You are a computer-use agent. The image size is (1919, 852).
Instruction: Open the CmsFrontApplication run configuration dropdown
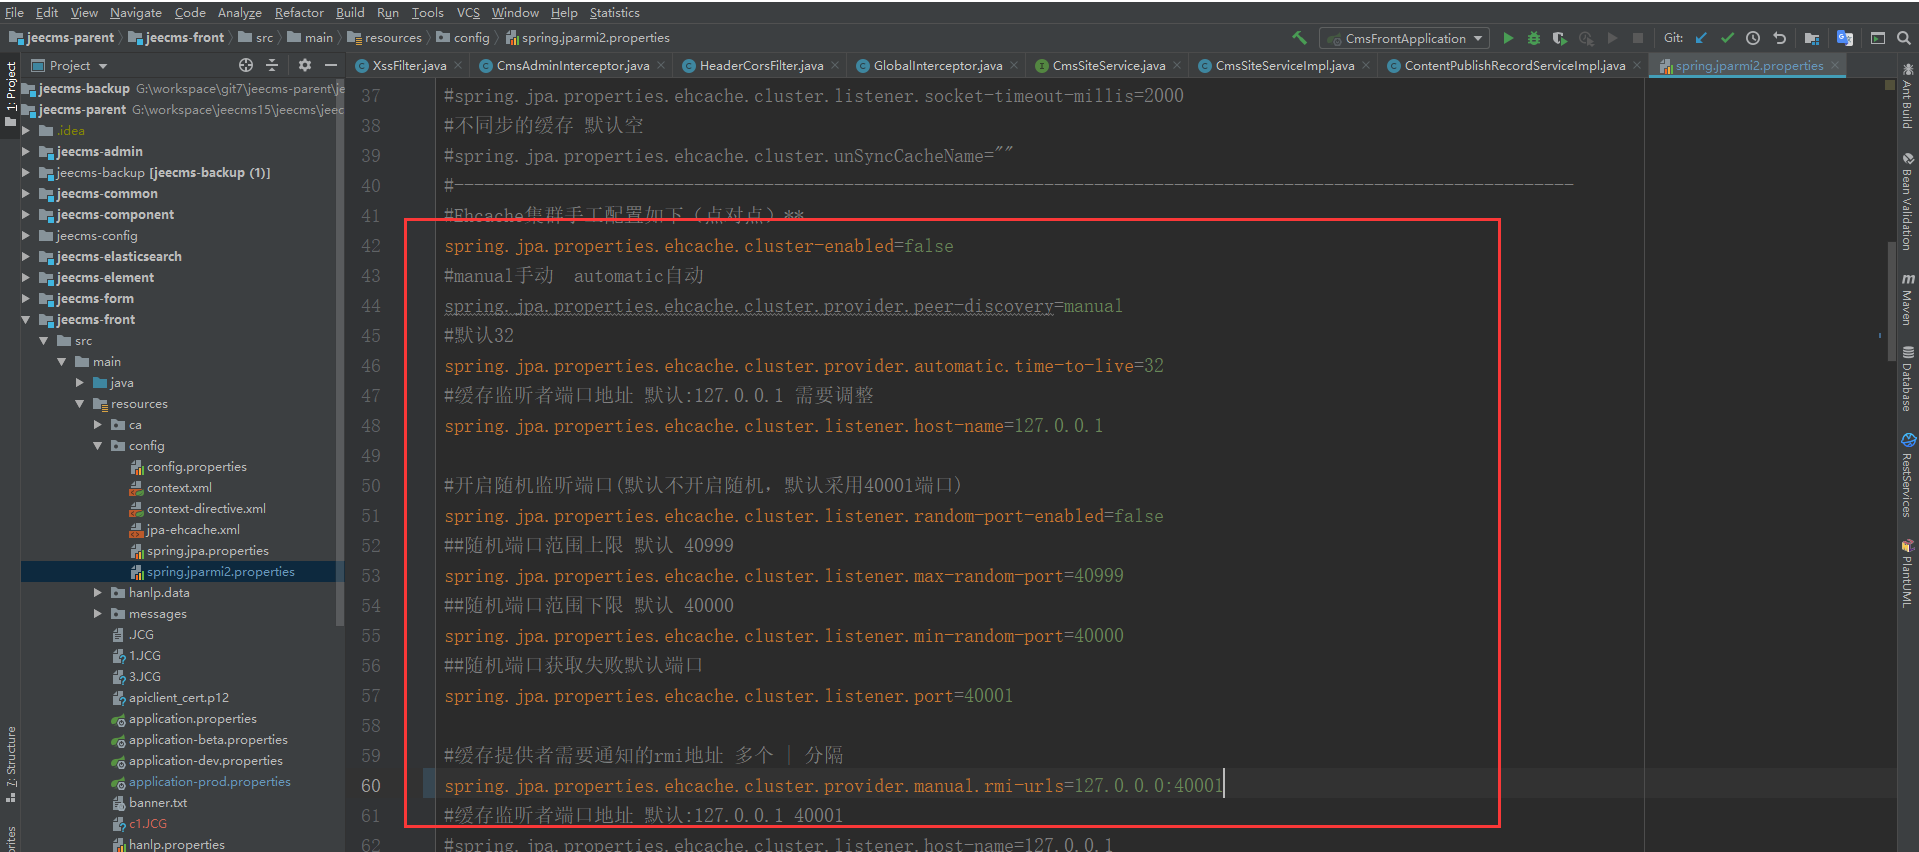pyautogui.click(x=1404, y=38)
